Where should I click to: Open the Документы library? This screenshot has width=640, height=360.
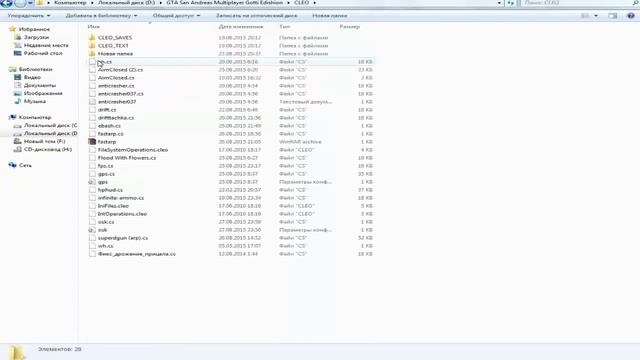(40, 85)
